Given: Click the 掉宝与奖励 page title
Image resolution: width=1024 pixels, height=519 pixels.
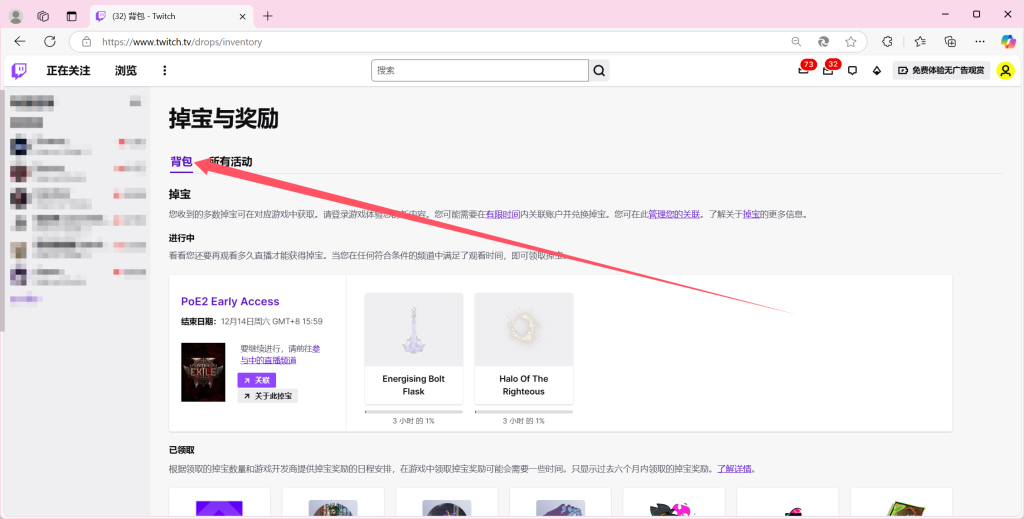Looking at the screenshot, I should point(223,119).
